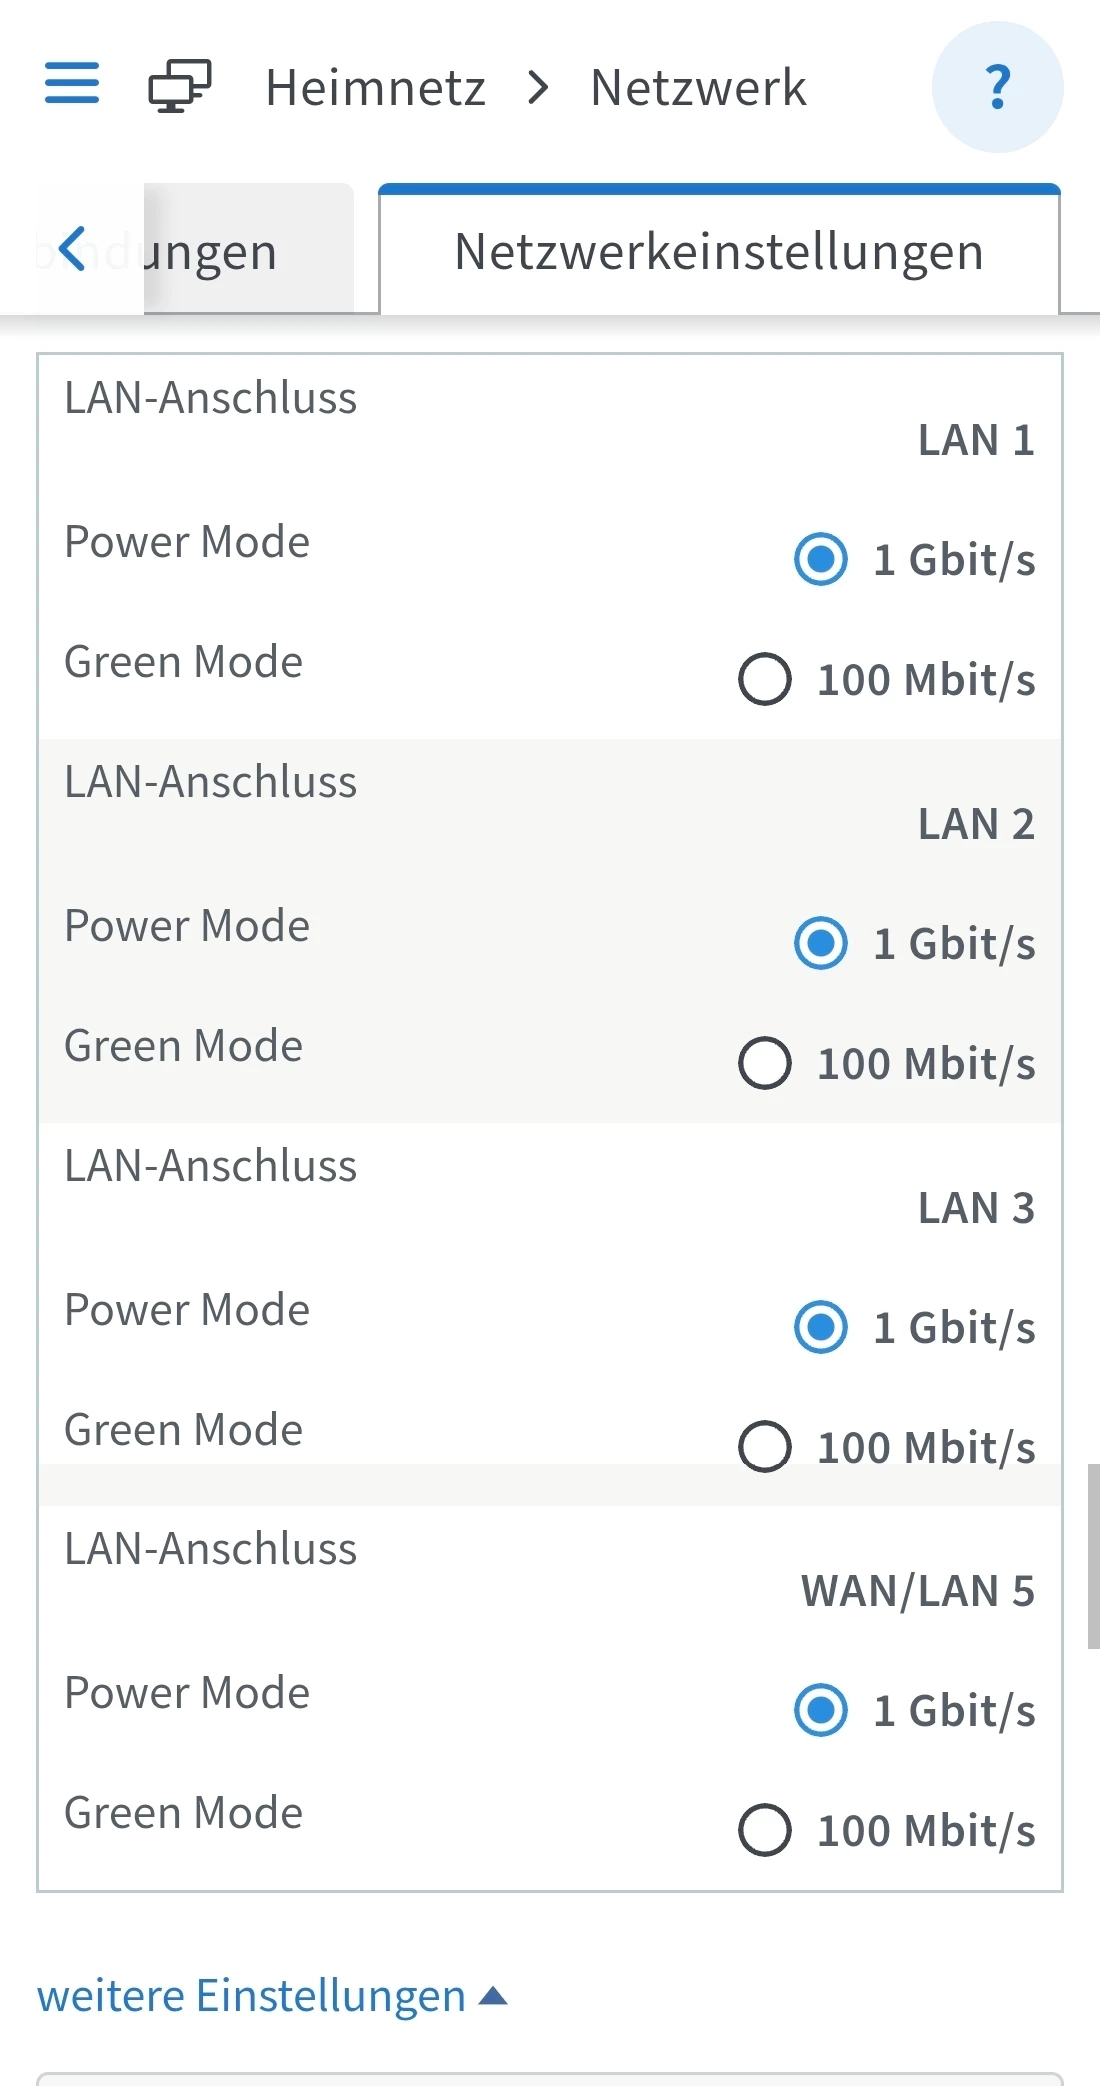Select 100 Mbit/s Green Mode for LAN 2
This screenshot has width=1100, height=2086.
(x=765, y=1063)
